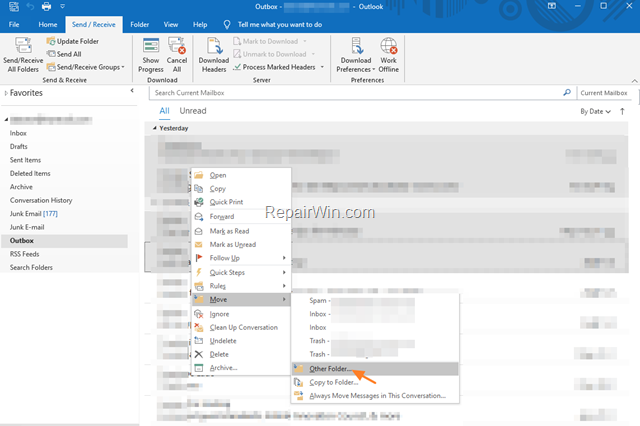Select Junk E-mail folder
The height and width of the screenshot is (426, 640).
[x=27, y=227]
